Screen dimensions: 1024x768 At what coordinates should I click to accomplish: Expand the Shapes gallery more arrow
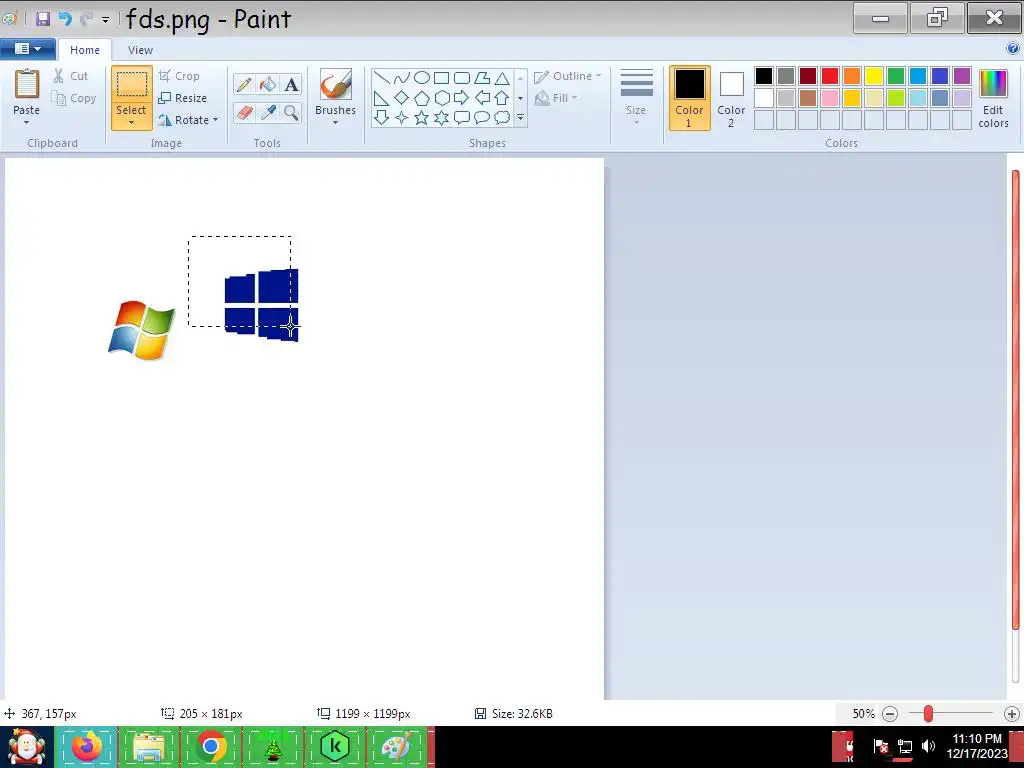pos(520,118)
